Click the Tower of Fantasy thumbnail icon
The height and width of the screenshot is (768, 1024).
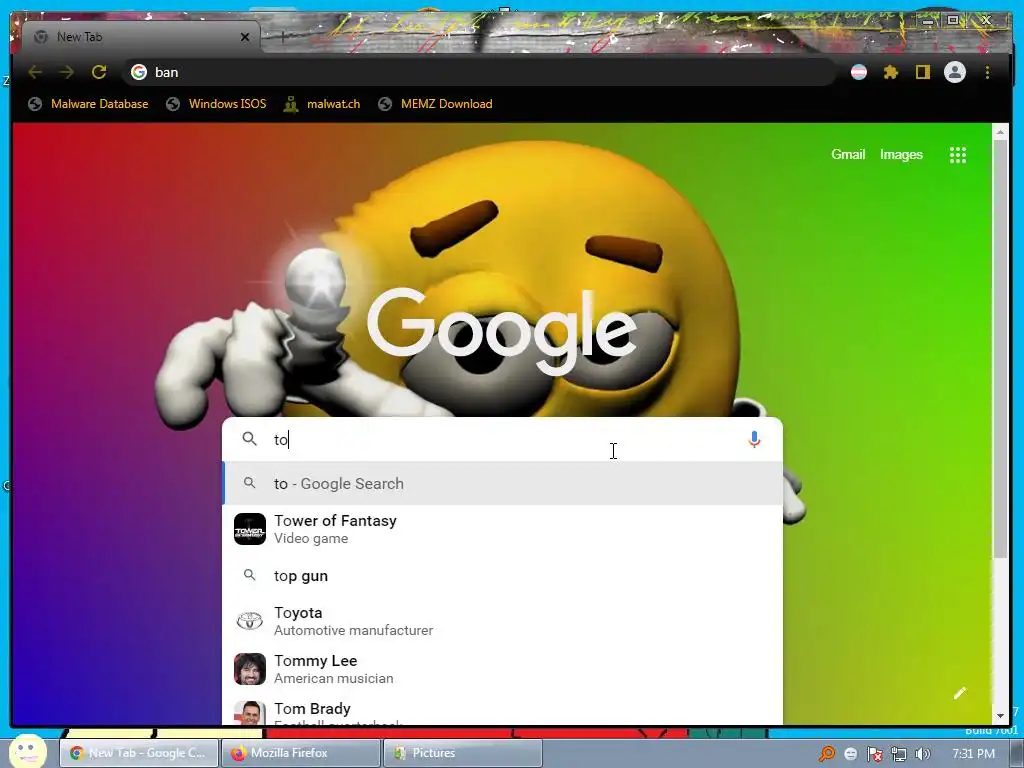tap(249, 529)
